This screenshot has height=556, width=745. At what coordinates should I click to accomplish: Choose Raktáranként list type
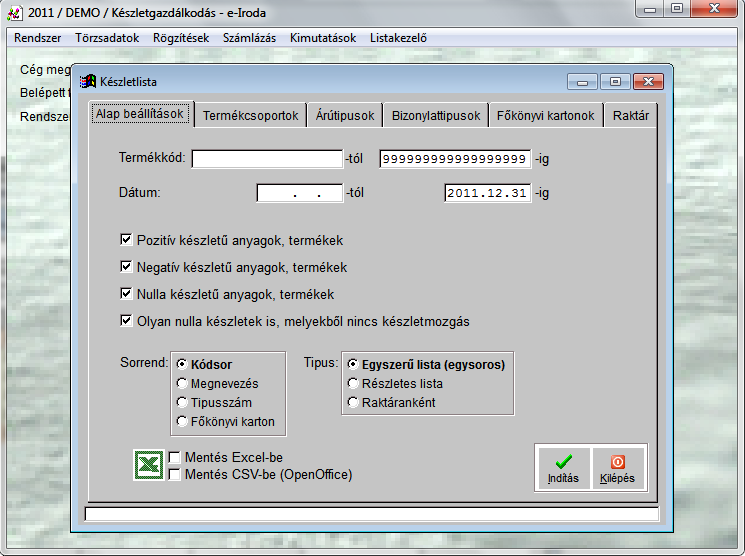coord(352,402)
